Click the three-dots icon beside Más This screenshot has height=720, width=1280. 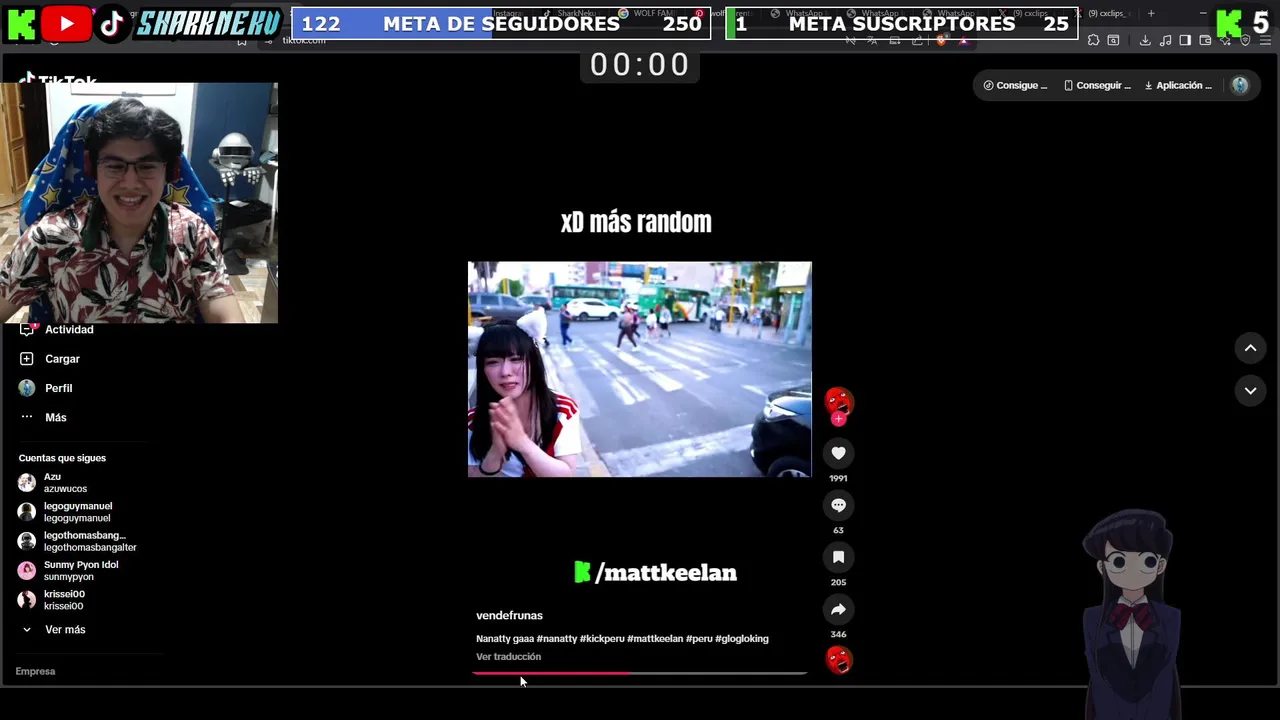click(27, 417)
